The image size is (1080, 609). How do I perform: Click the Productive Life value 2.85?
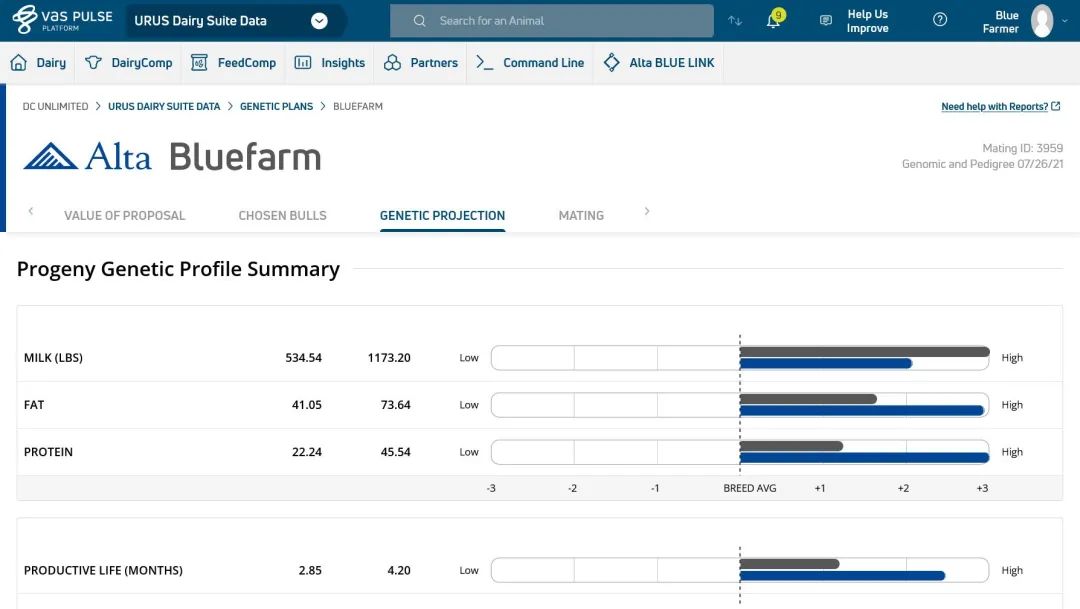pyautogui.click(x=310, y=570)
